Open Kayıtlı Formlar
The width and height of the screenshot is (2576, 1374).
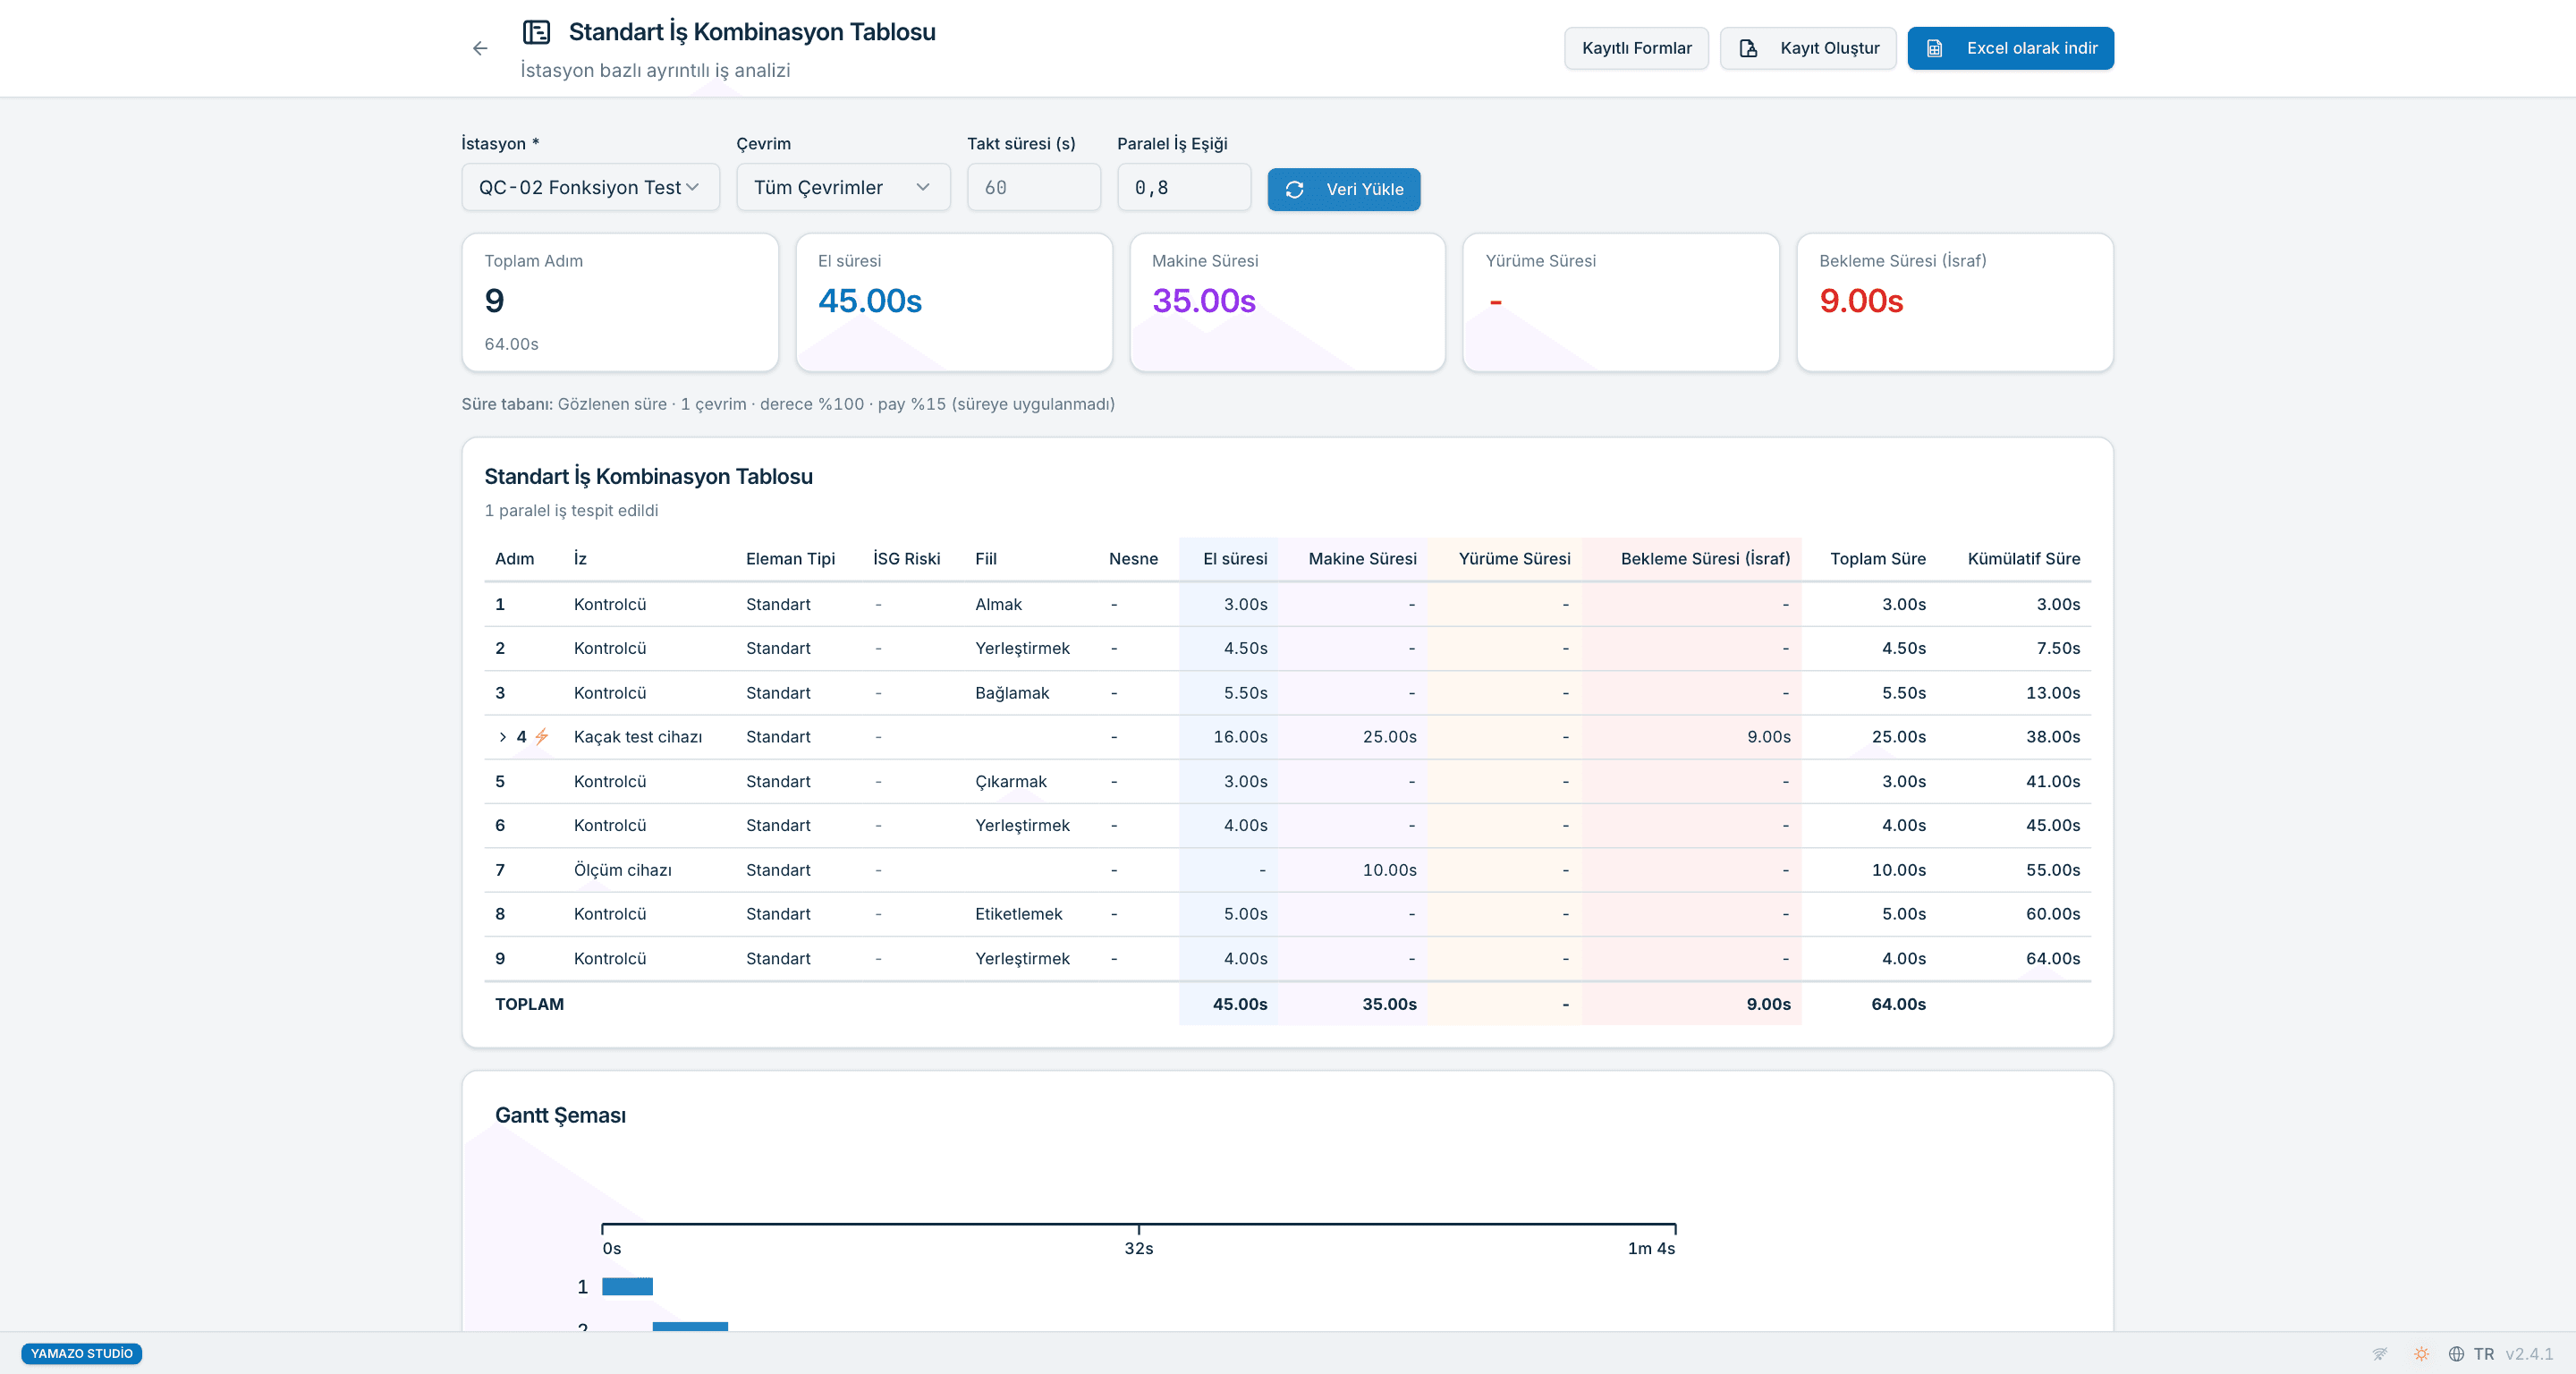1636,48
